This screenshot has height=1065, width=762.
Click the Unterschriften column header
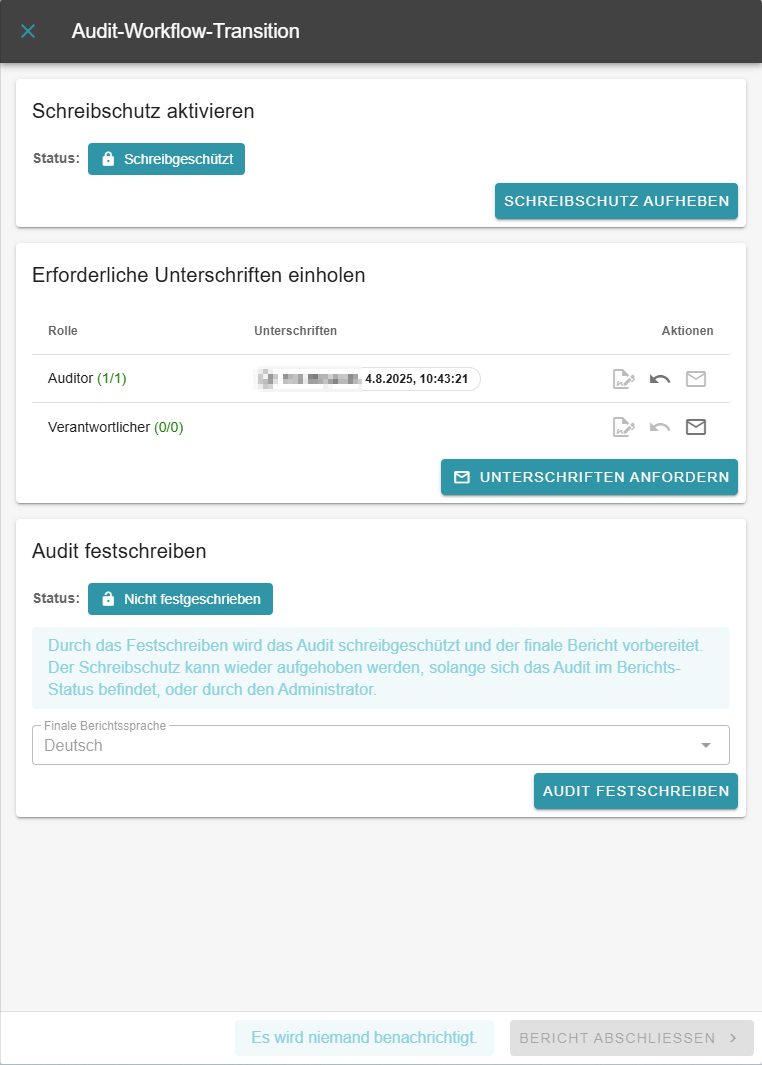[295, 331]
